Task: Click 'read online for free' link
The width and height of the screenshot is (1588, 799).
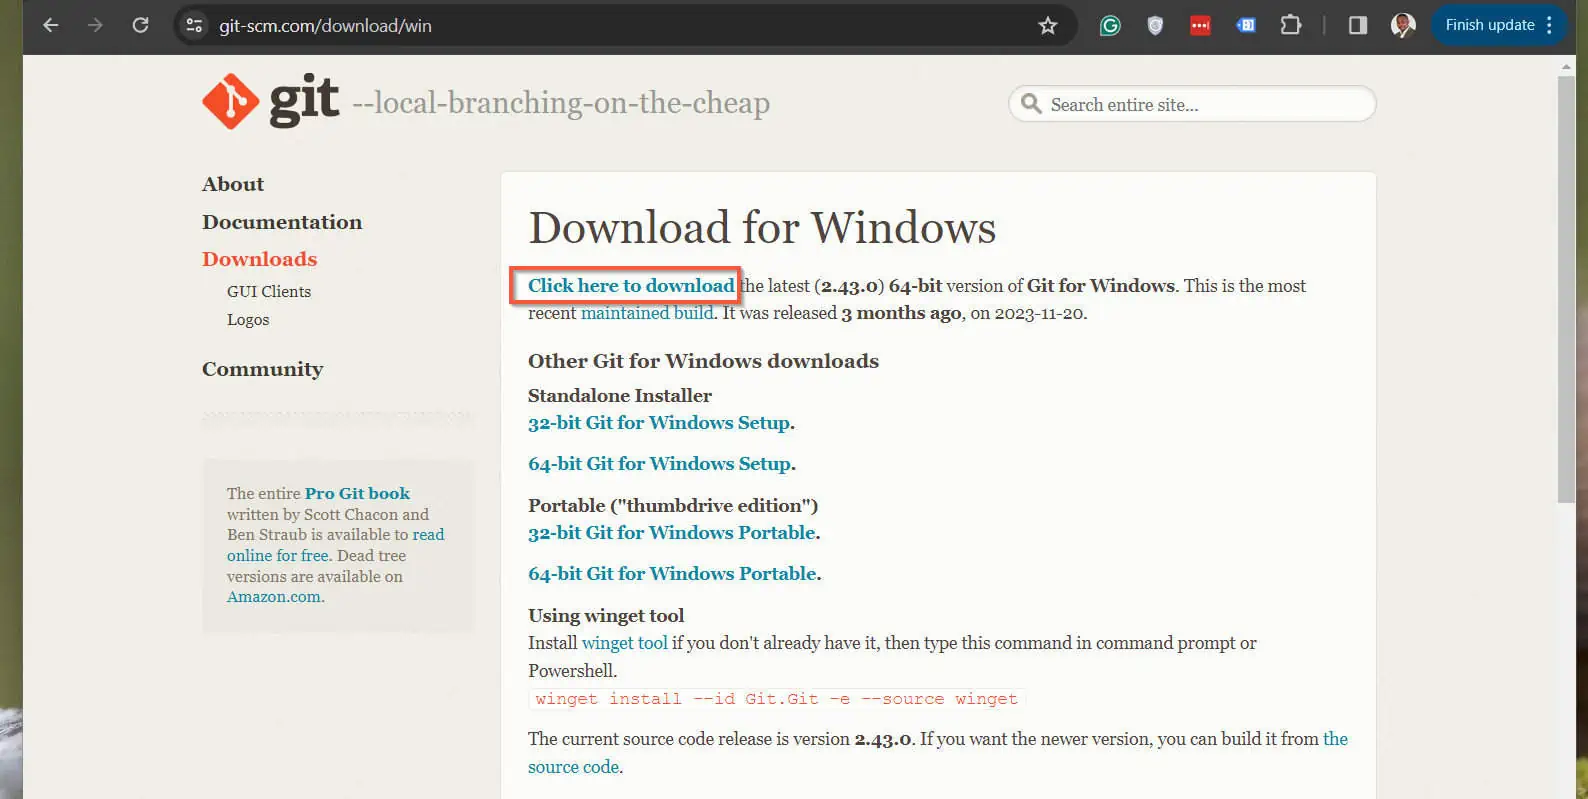Action: [x=278, y=555]
